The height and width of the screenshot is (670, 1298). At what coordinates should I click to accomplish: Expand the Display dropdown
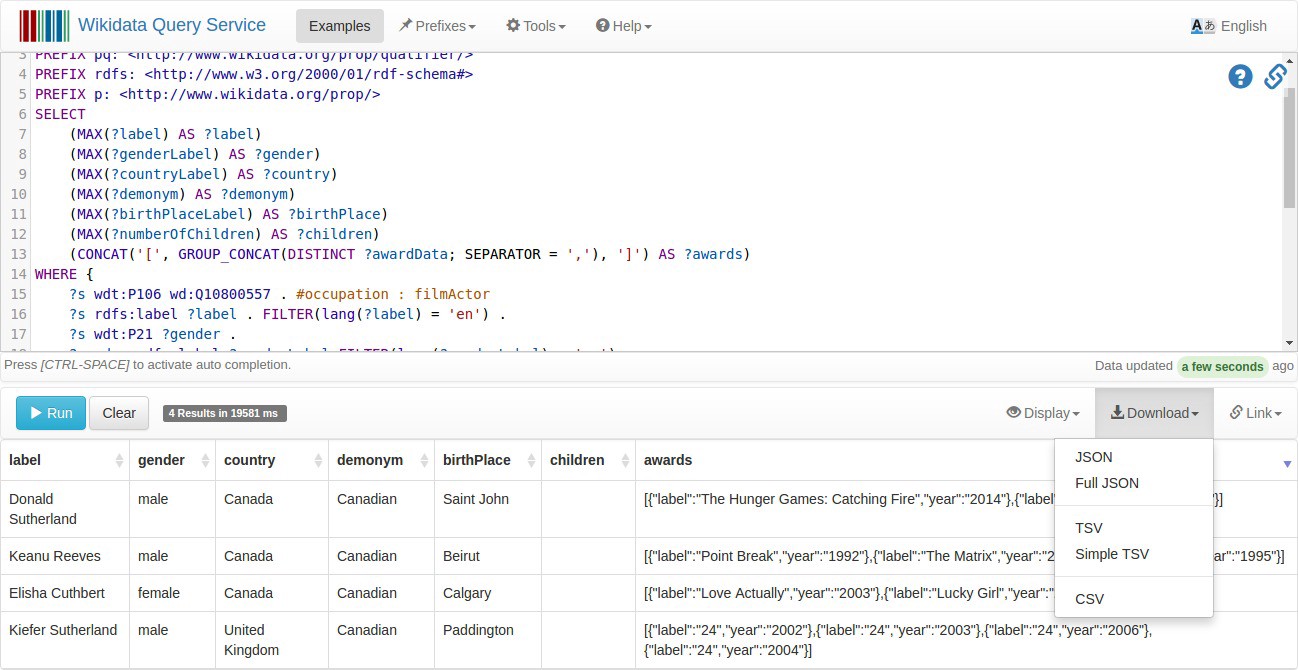click(x=1043, y=413)
